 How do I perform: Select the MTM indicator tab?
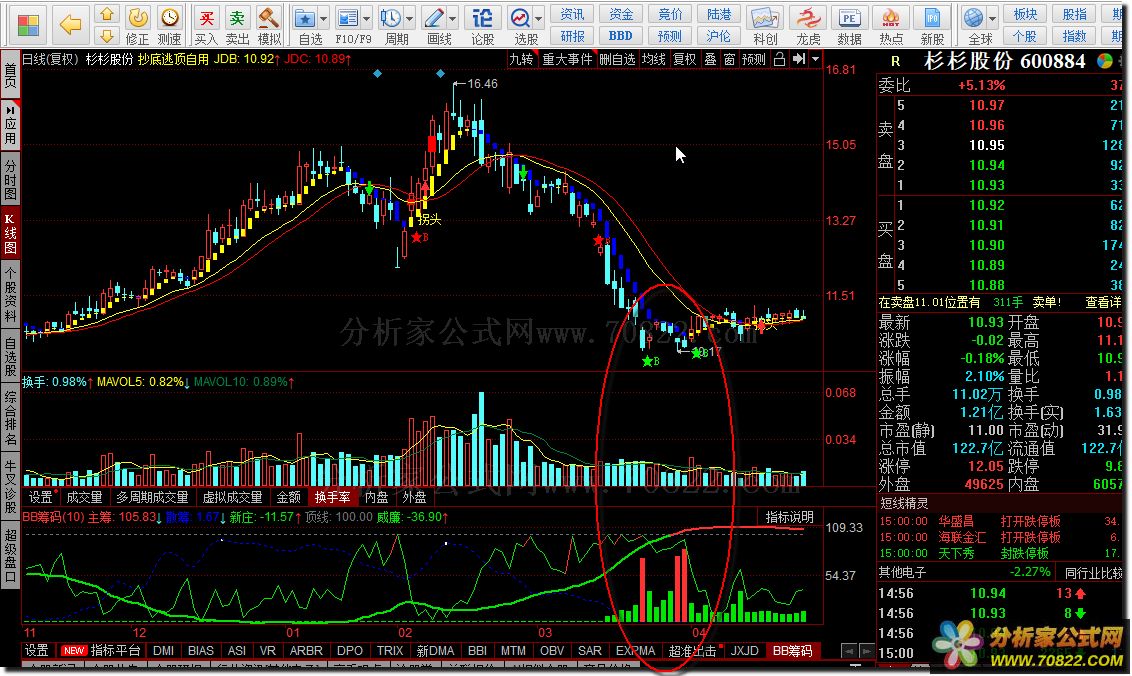pos(513,651)
